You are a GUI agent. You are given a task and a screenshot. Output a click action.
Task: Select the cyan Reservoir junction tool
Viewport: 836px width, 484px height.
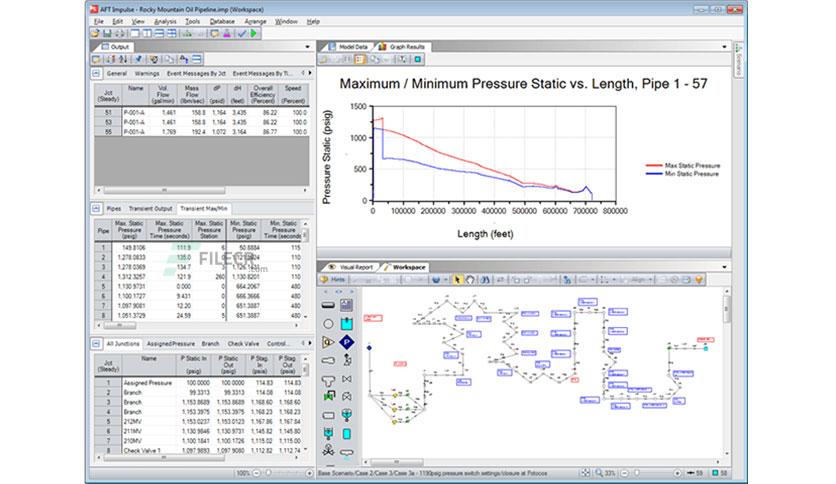[347, 324]
